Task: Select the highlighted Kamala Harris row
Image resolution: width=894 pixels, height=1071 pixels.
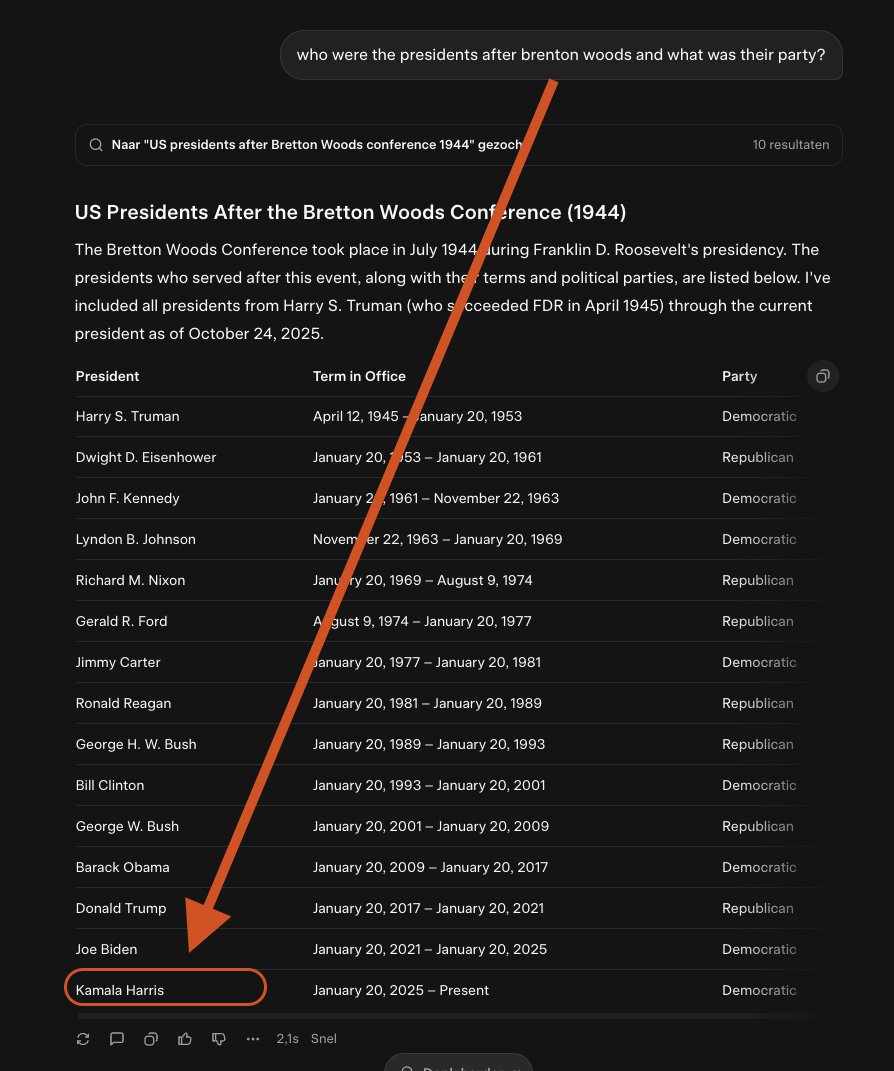Action: point(165,988)
